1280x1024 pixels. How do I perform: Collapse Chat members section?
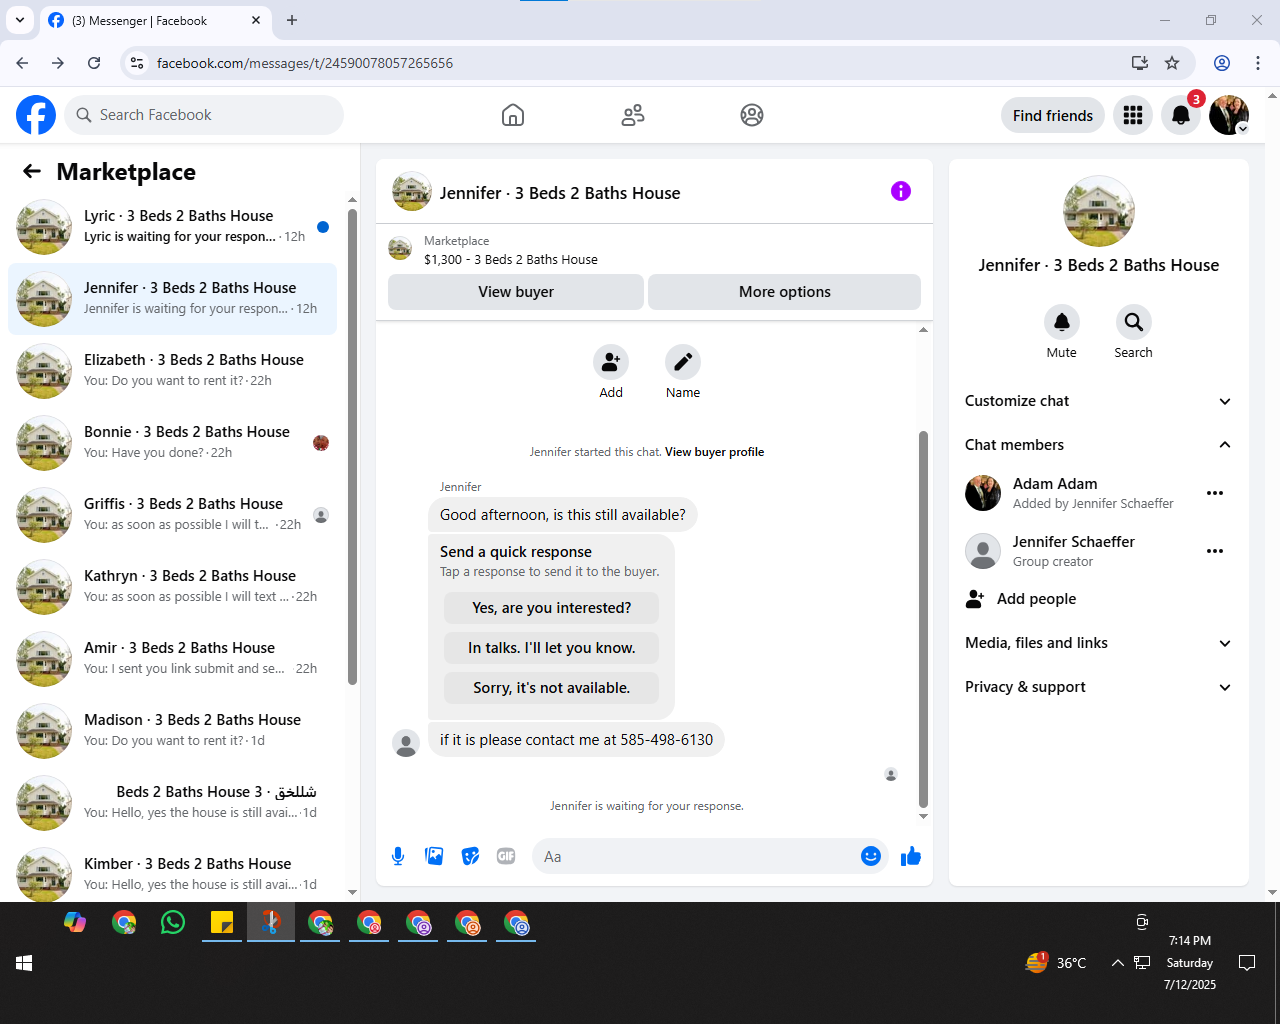pos(1098,445)
